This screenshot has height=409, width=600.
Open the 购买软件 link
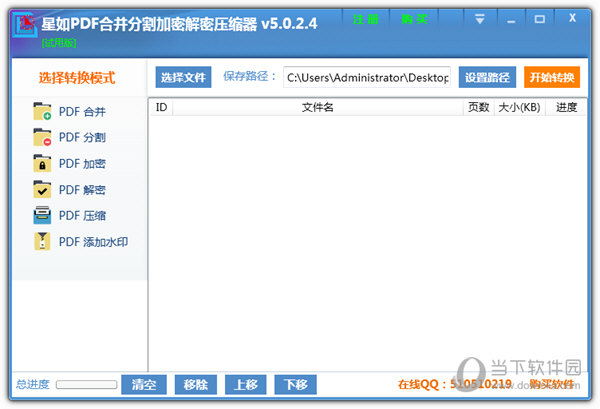pyautogui.click(x=551, y=384)
